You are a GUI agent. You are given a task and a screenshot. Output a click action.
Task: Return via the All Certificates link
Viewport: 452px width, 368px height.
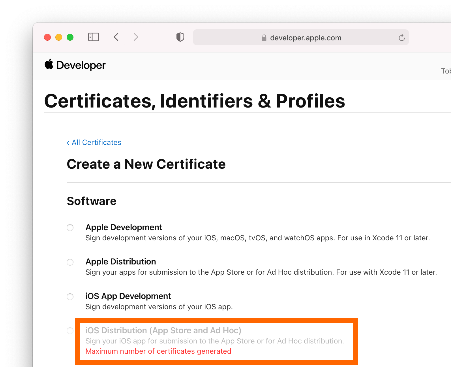coord(94,142)
